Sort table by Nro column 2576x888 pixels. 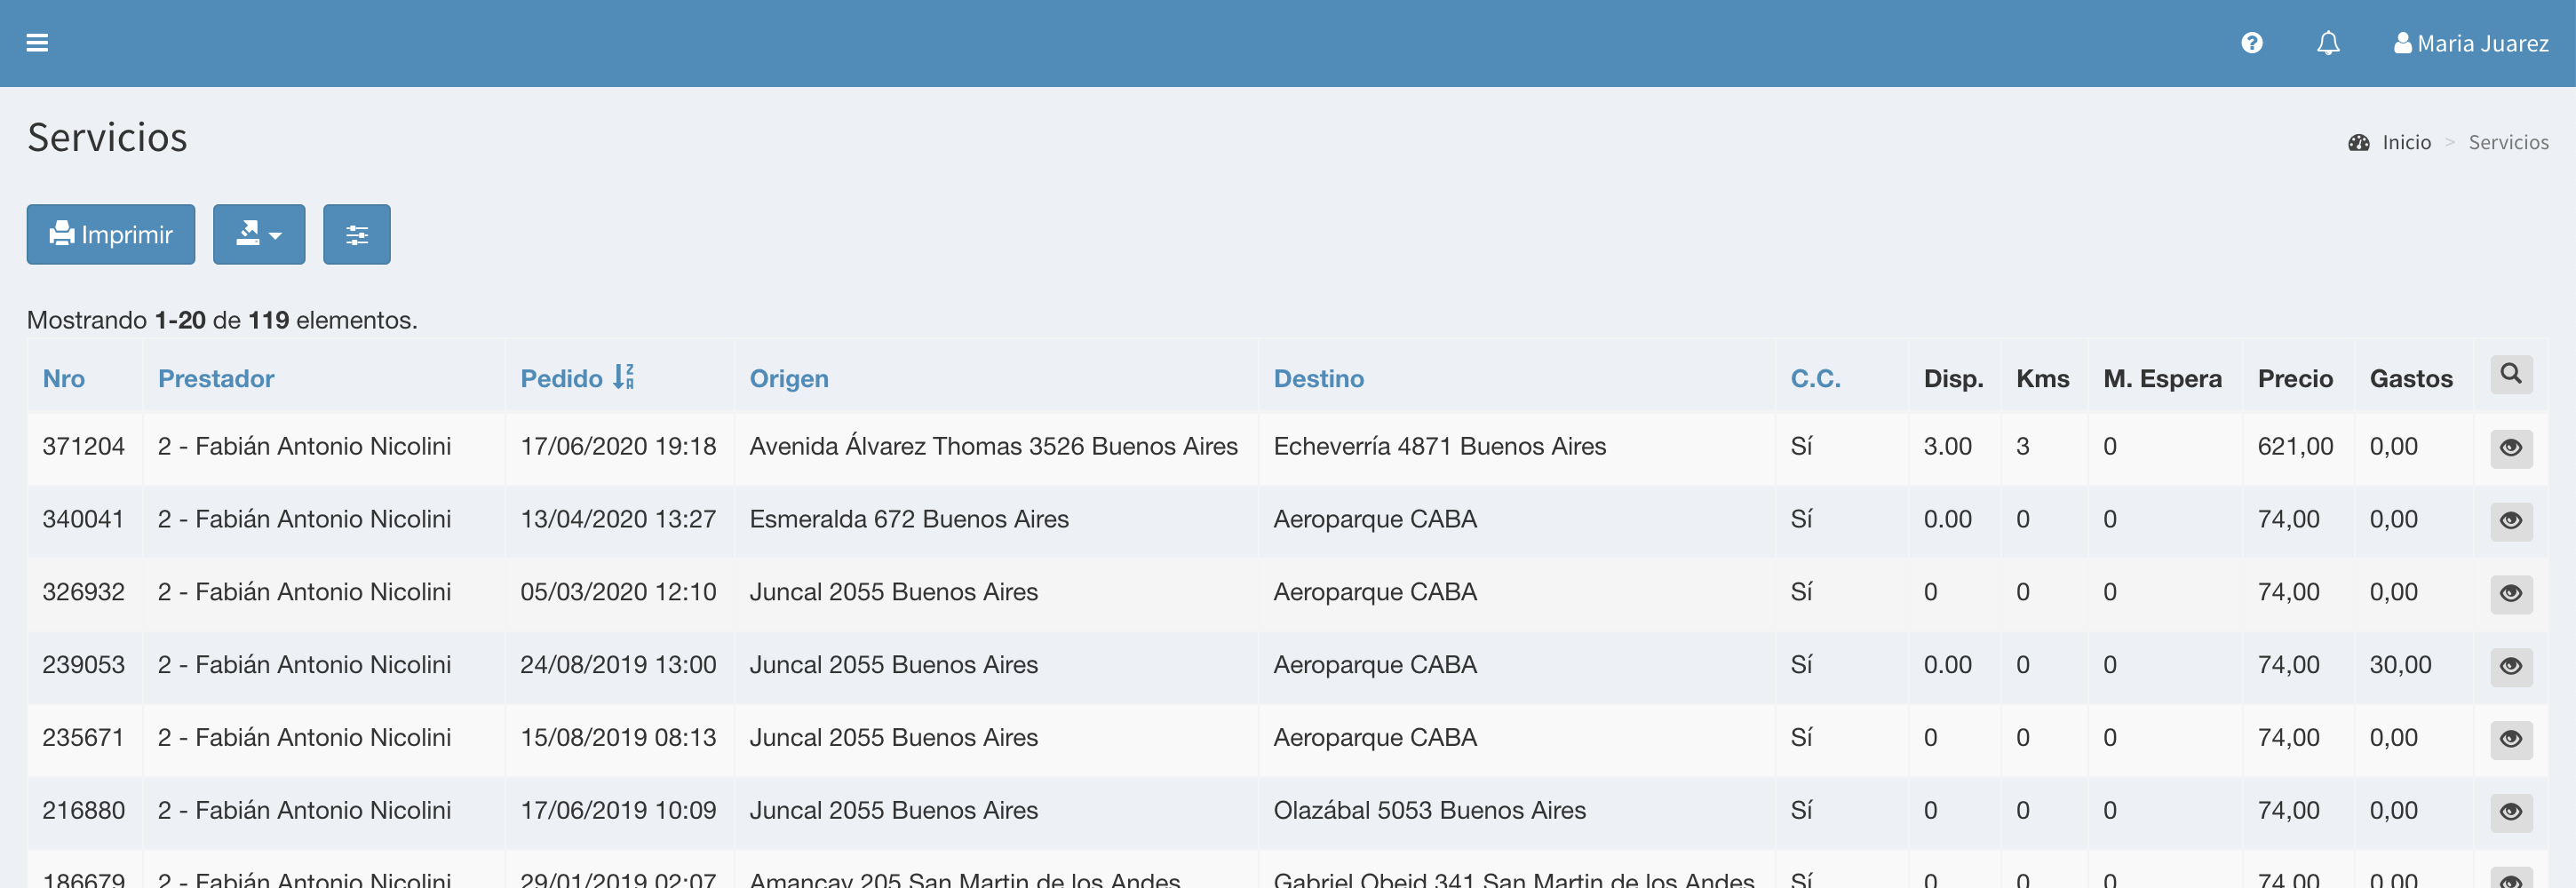63,379
